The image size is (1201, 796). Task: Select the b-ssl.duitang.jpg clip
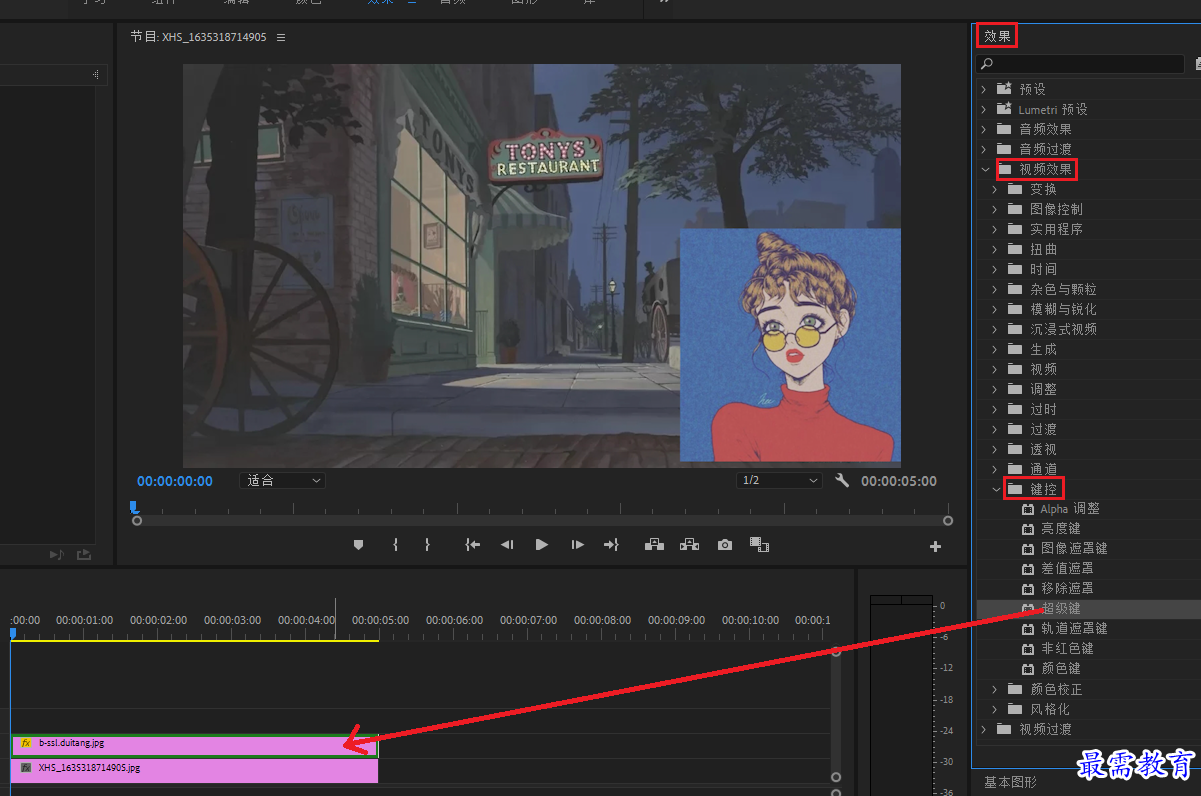coord(195,745)
